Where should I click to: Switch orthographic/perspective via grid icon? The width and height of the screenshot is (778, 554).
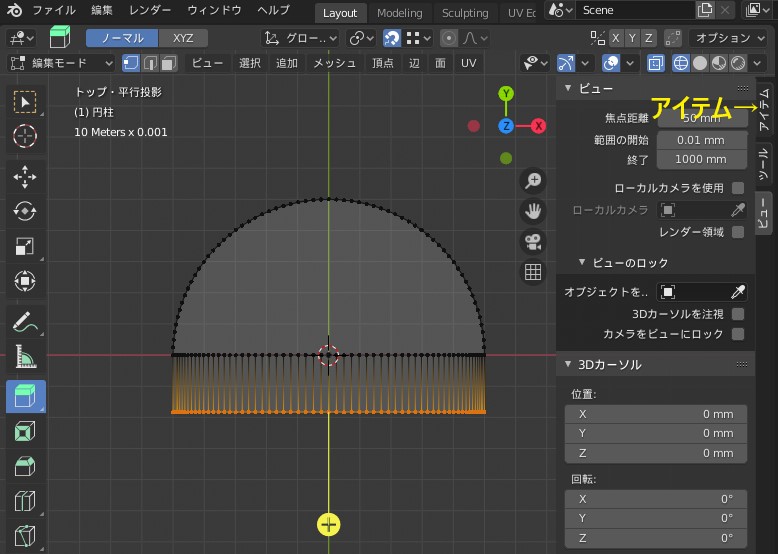[533, 272]
